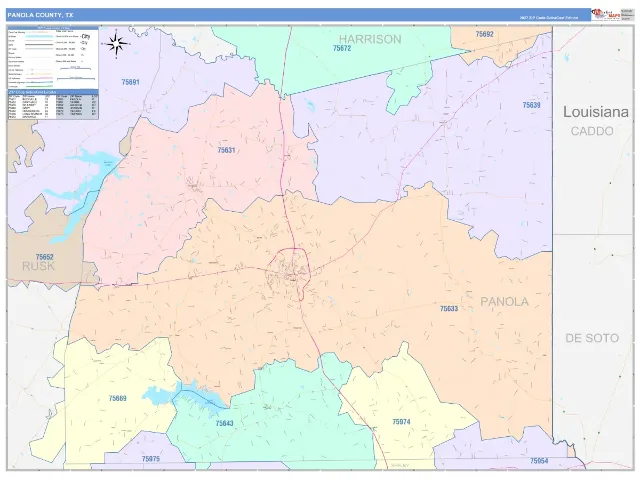Click the PANOLA county label
Image resolution: width=640 pixels, height=480 pixels.
504,302
